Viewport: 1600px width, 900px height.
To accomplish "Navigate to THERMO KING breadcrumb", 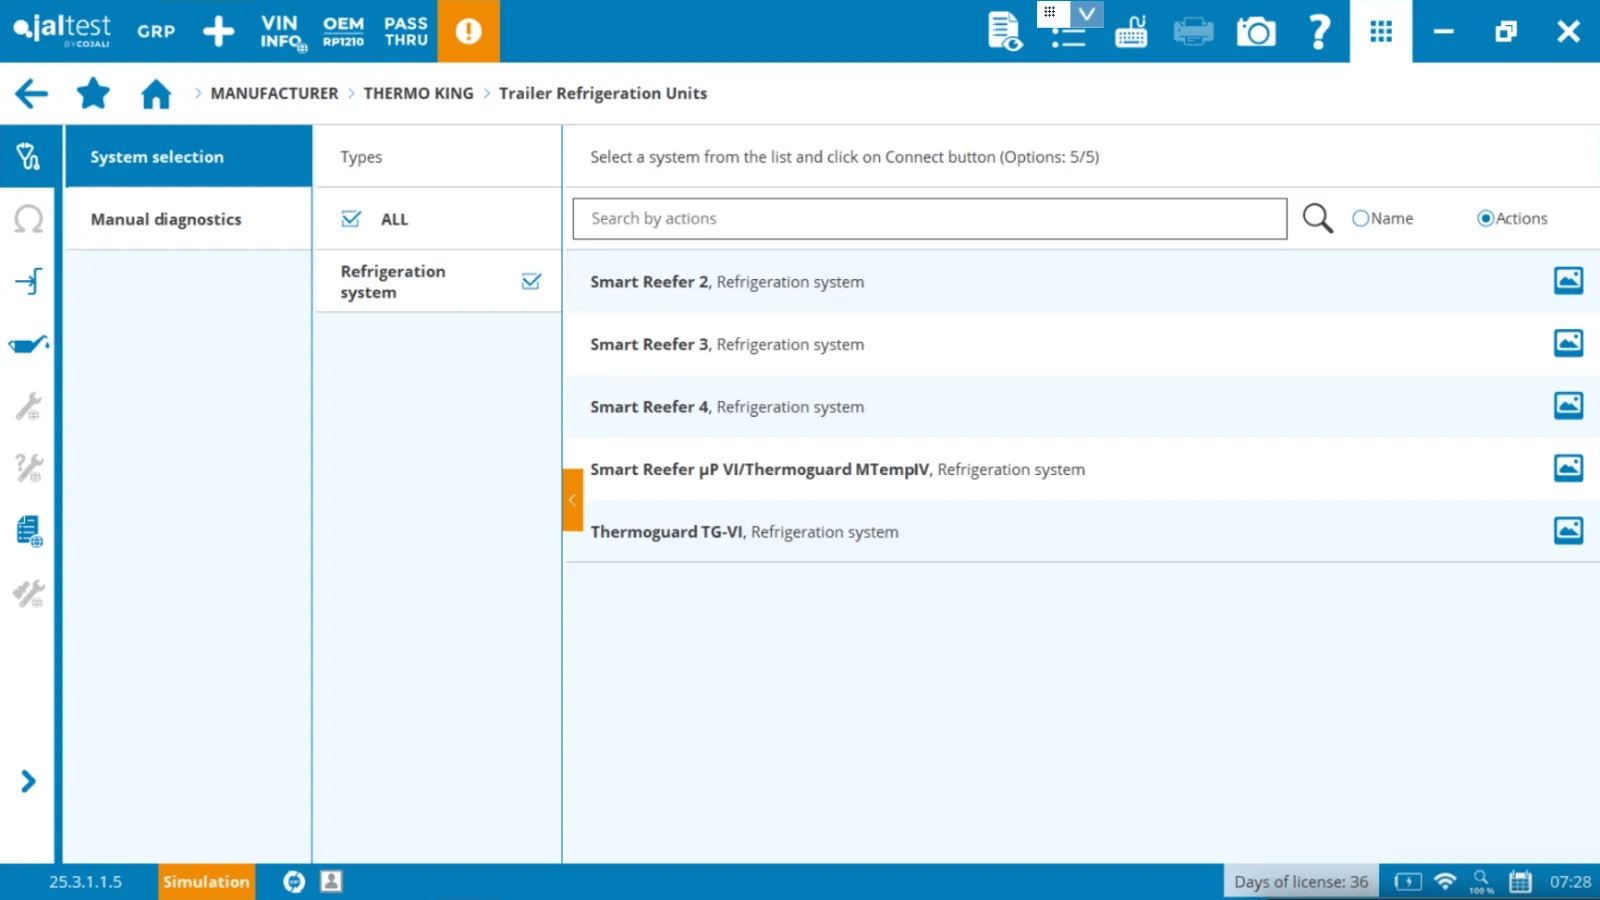I will [418, 93].
